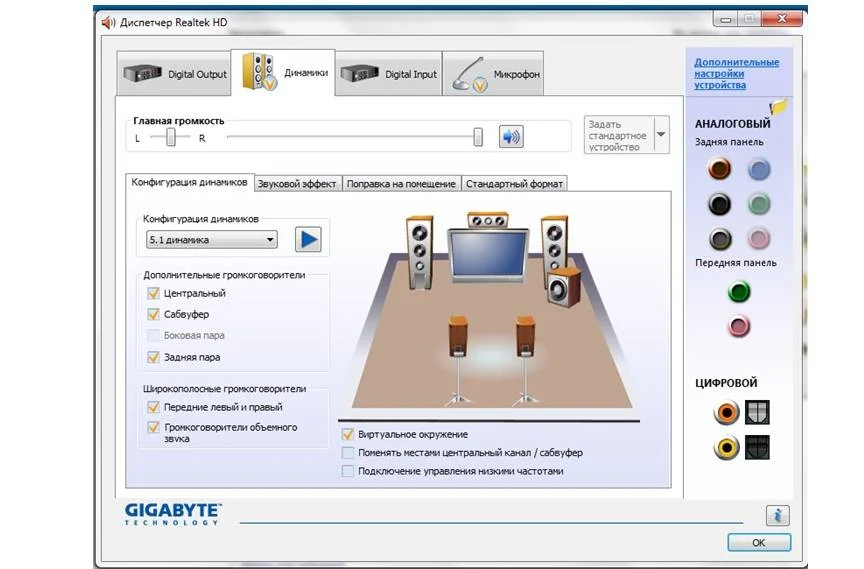Enable Подключение управления низкими частотами
Viewport: 864px width, 569px height.
coord(348,471)
